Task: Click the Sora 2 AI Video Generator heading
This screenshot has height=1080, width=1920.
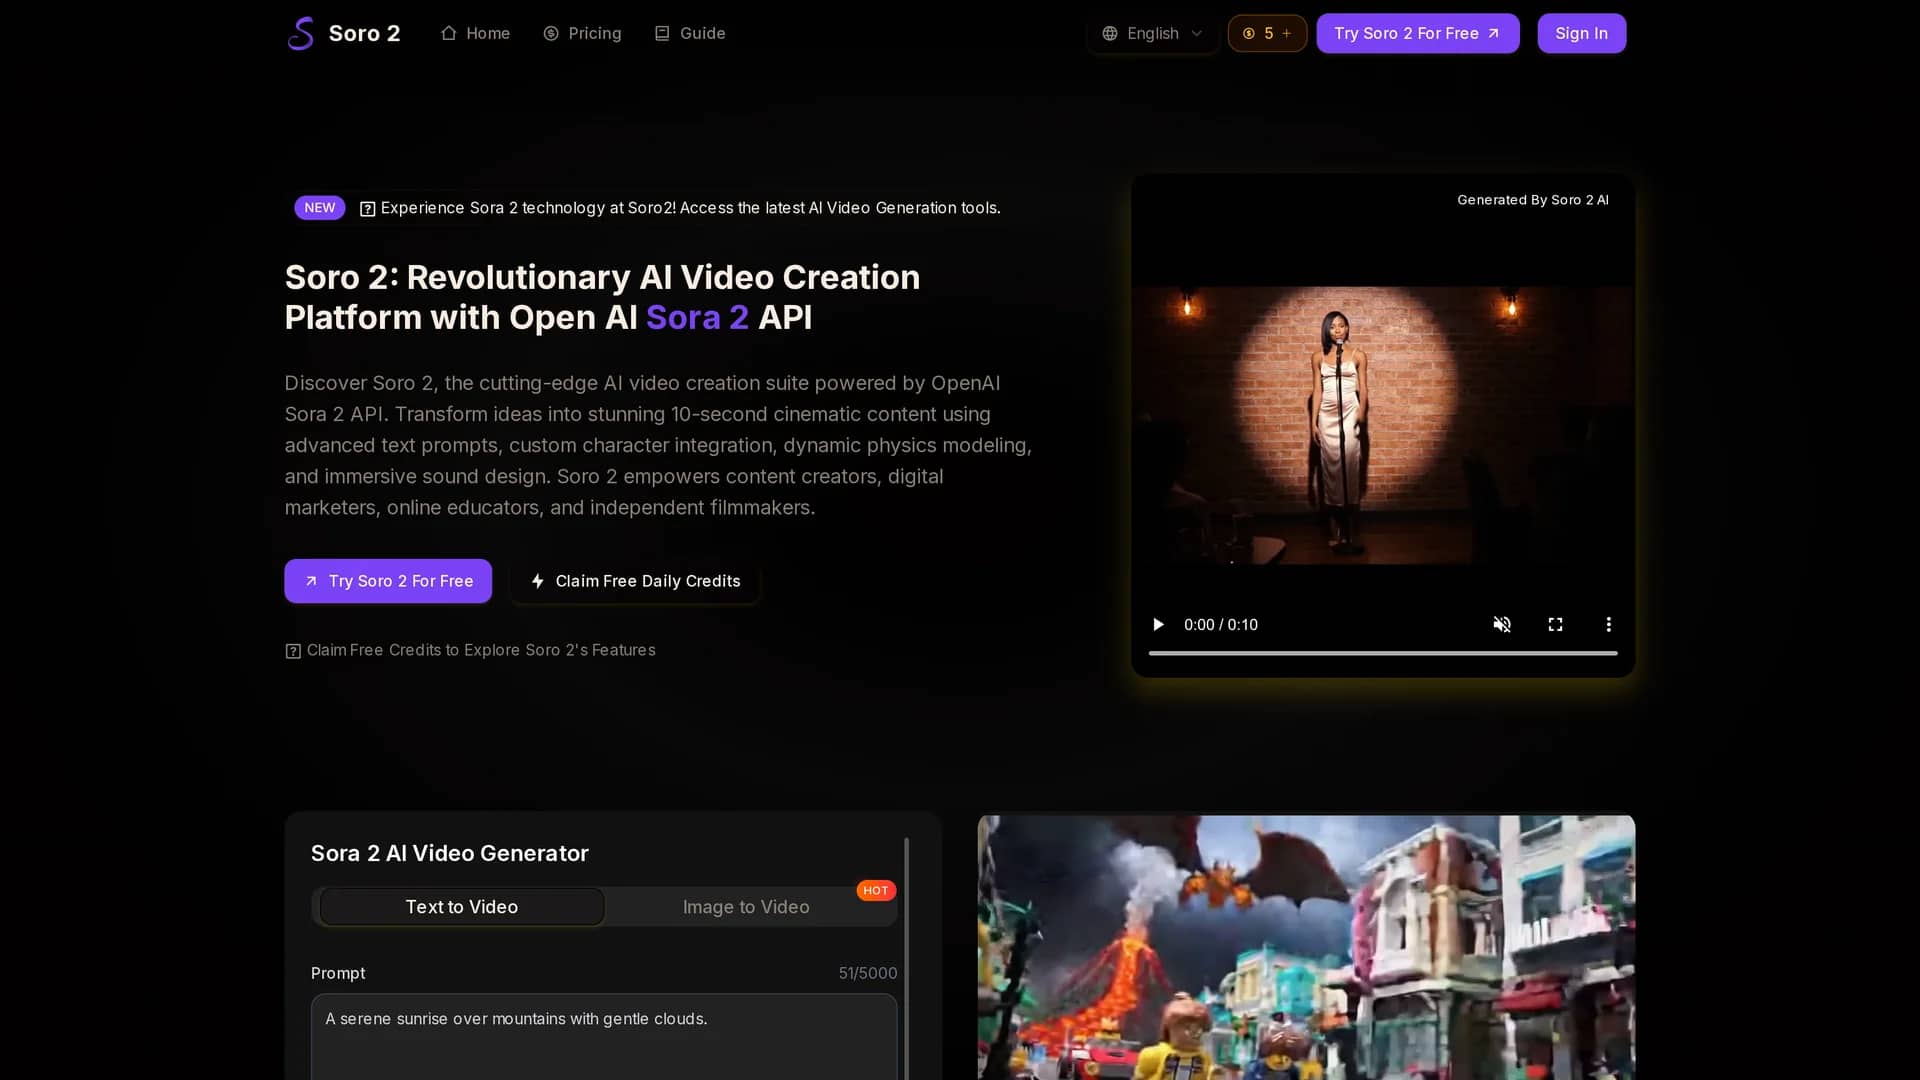Action: click(x=450, y=853)
